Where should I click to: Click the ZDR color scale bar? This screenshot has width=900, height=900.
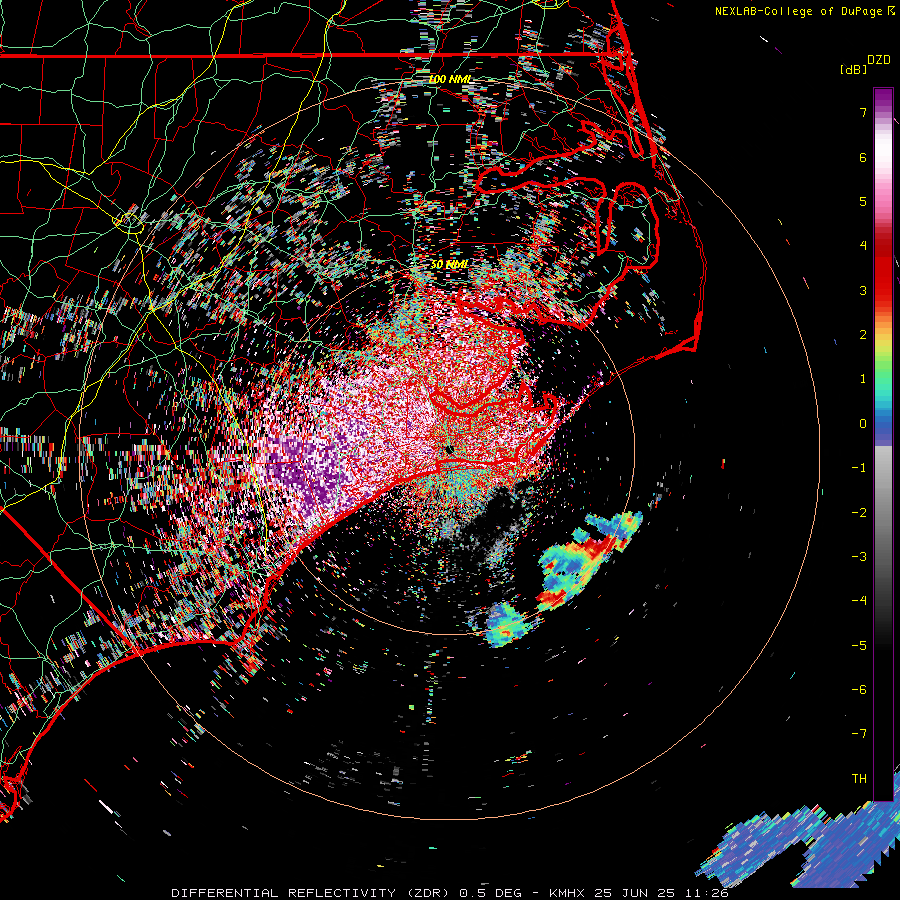point(883,444)
